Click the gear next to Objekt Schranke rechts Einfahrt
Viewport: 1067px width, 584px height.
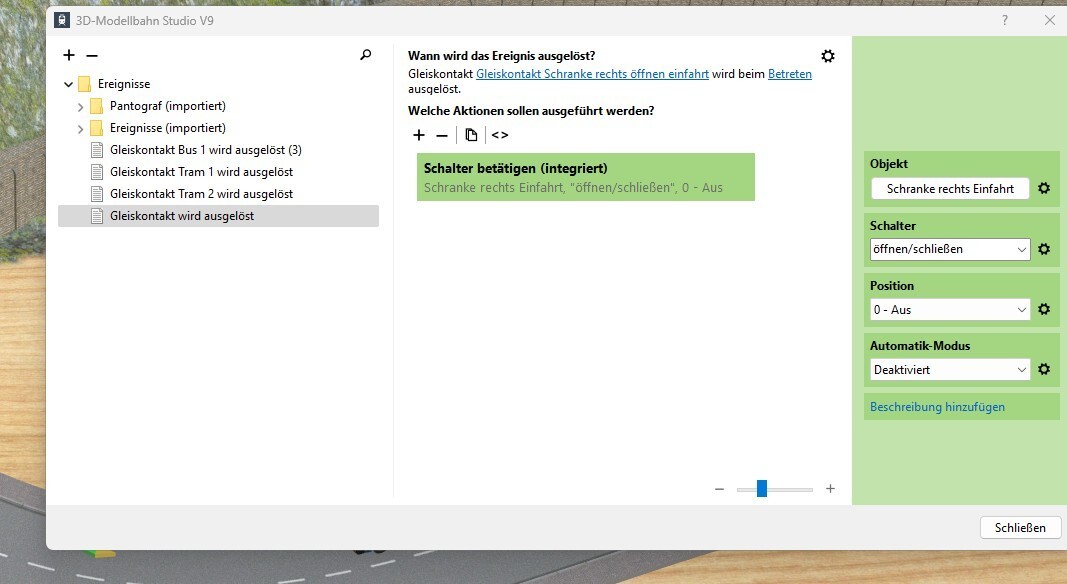click(x=1044, y=189)
